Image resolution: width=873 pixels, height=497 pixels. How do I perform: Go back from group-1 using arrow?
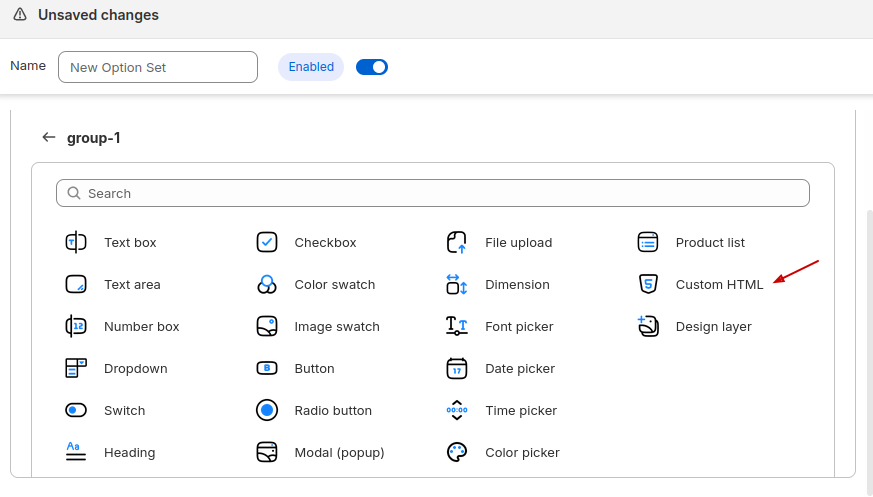point(49,137)
